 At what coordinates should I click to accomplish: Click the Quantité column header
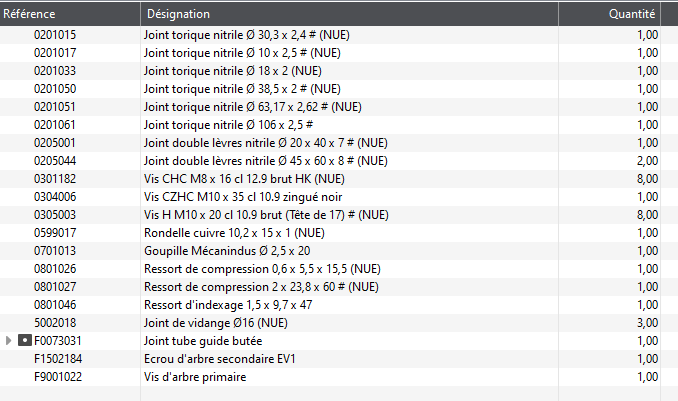pyautogui.click(x=610, y=14)
